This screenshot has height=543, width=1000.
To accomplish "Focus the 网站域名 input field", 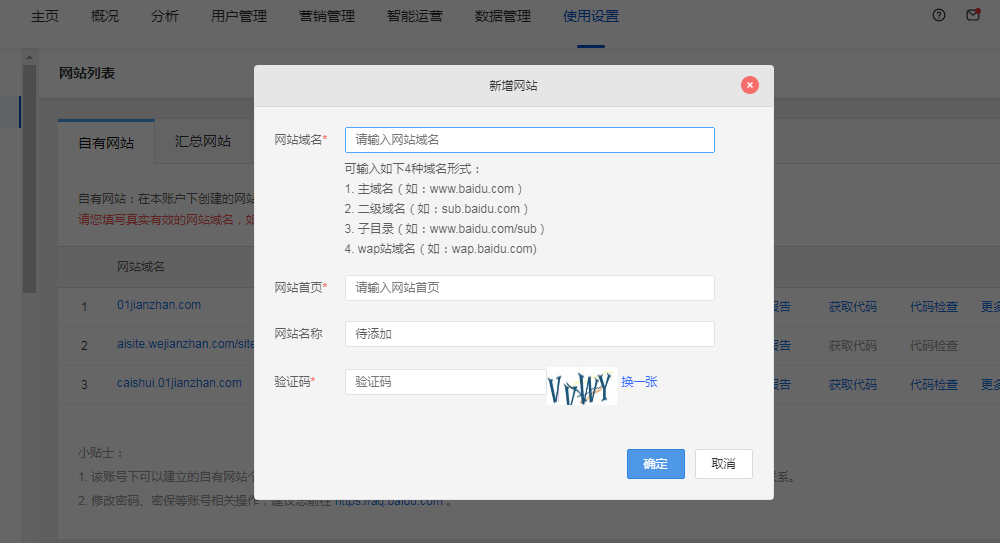I will click(x=529, y=140).
